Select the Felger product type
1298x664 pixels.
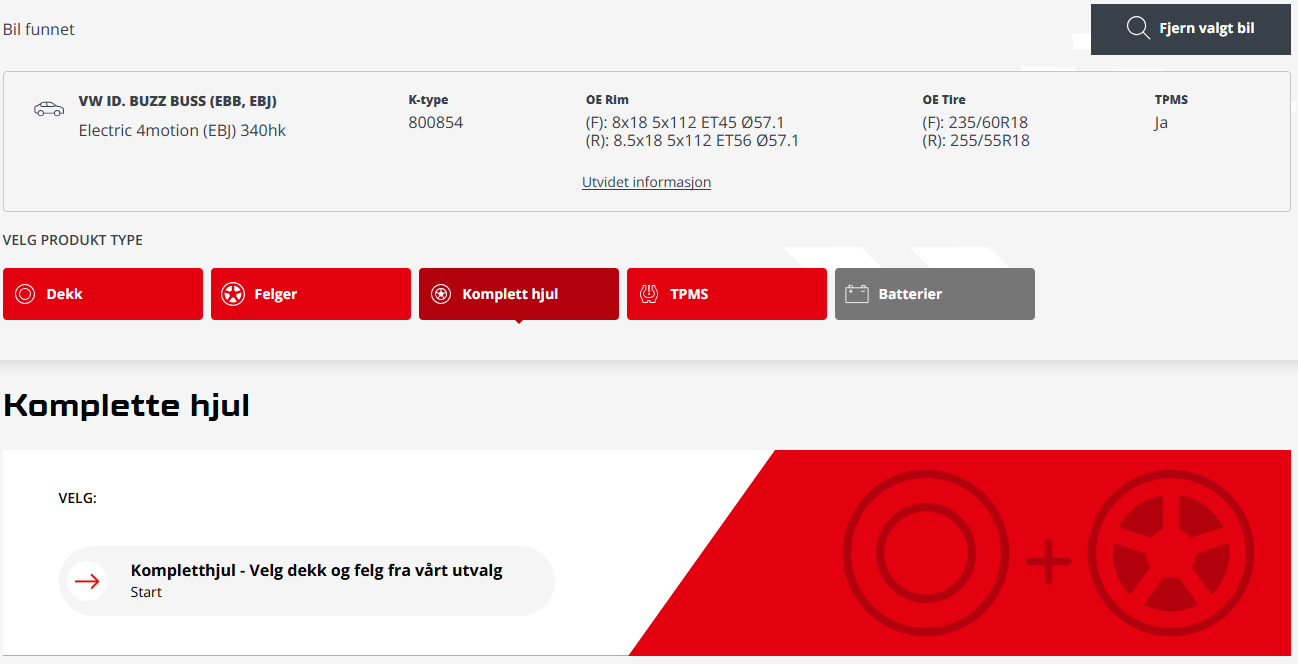pos(311,294)
